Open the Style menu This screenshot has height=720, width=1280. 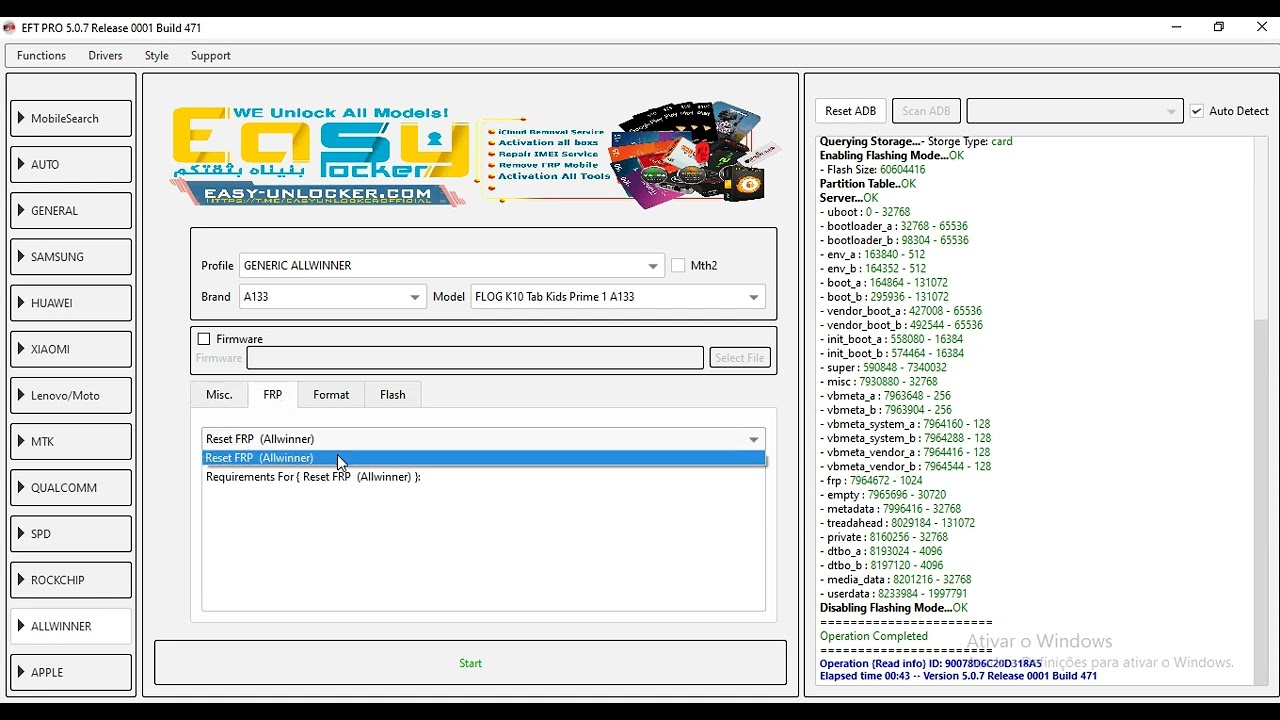point(156,56)
